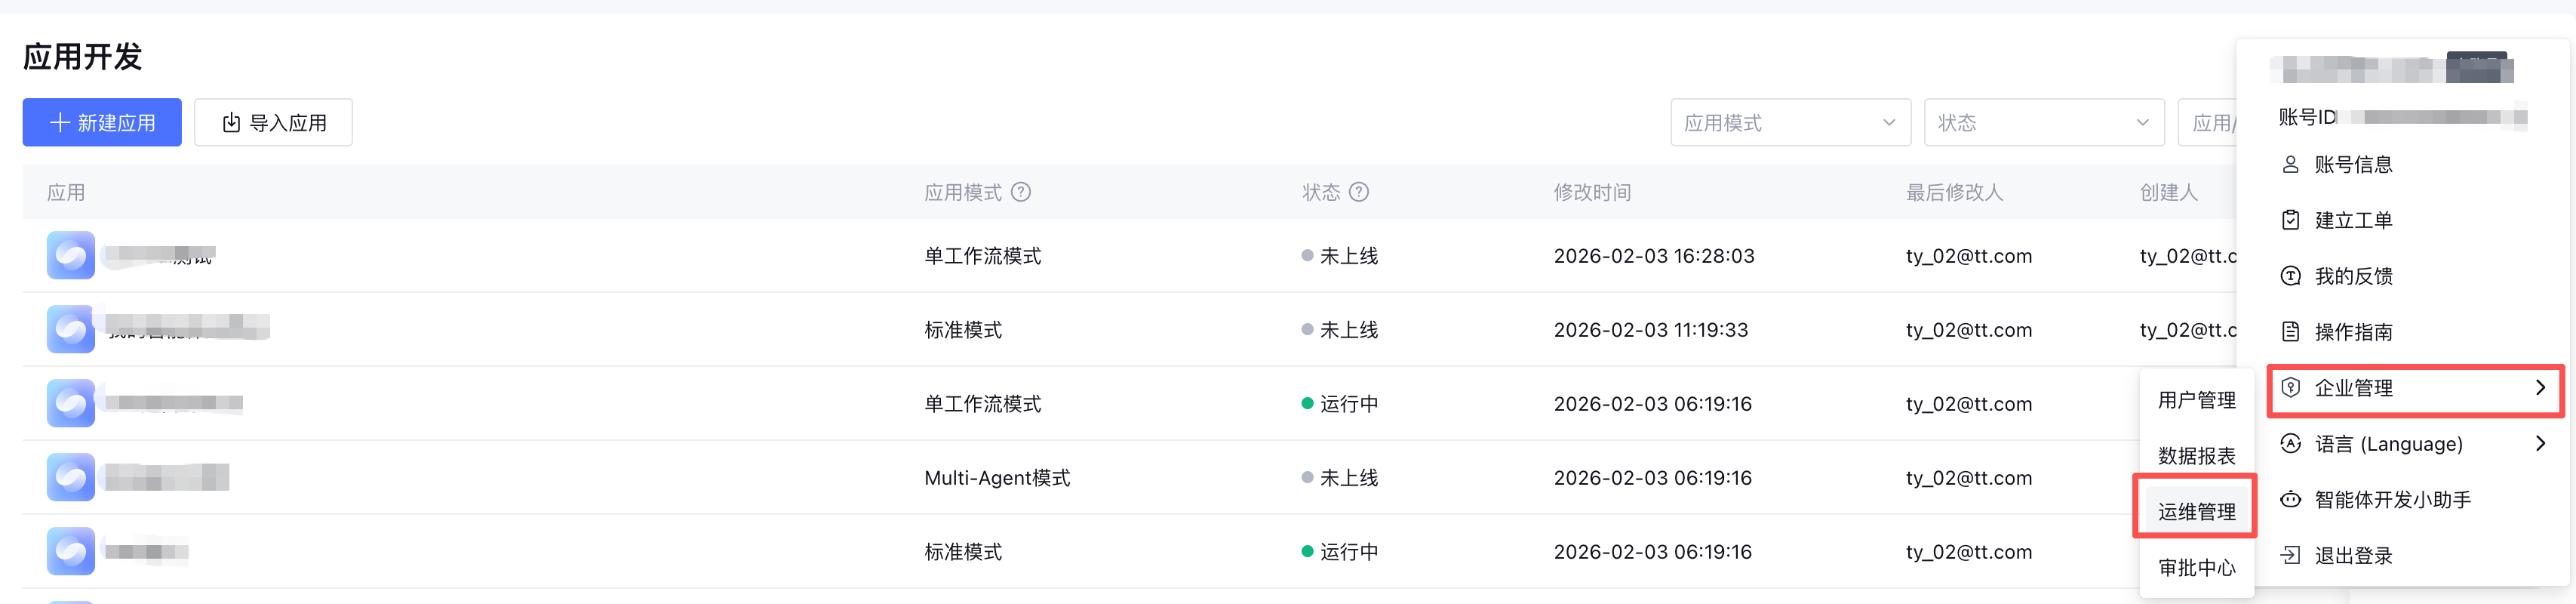Click the 新建应用 button
This screenshot has height=604, width=2576.
[102, 122]
